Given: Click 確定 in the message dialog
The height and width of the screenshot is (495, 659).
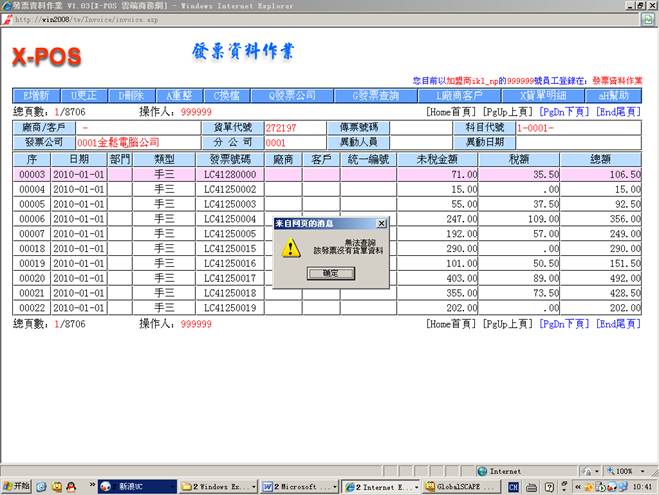Looking at the screenshot, I should (x=329, y=273).
